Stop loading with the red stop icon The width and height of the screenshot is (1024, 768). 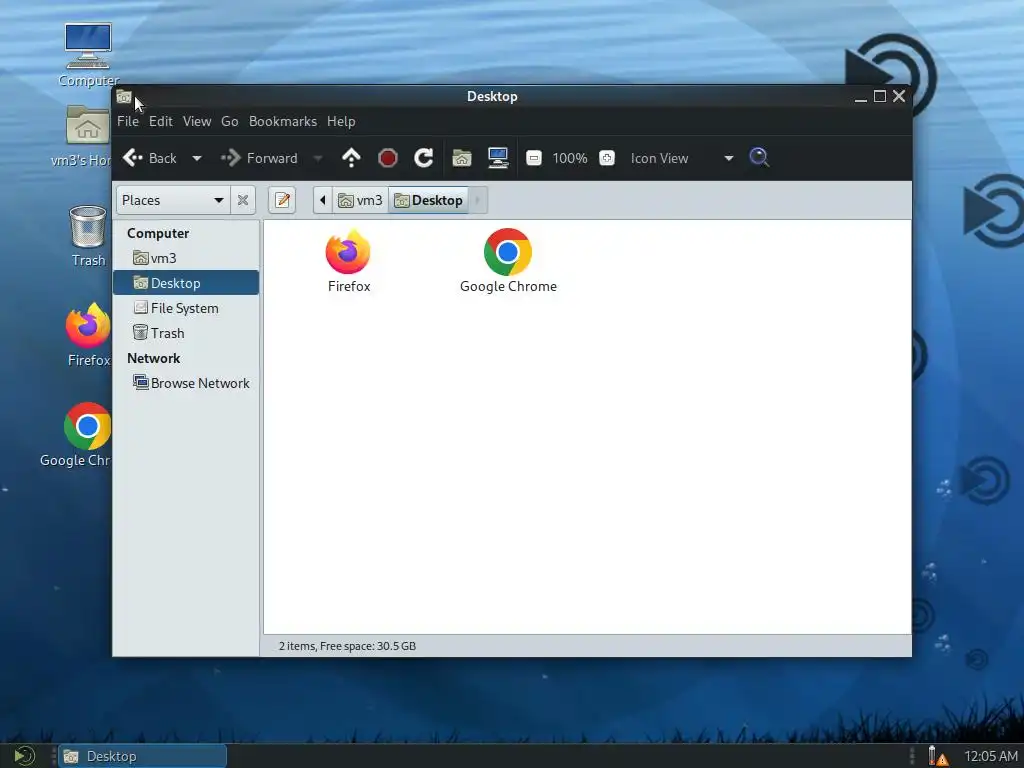point(388,158)
